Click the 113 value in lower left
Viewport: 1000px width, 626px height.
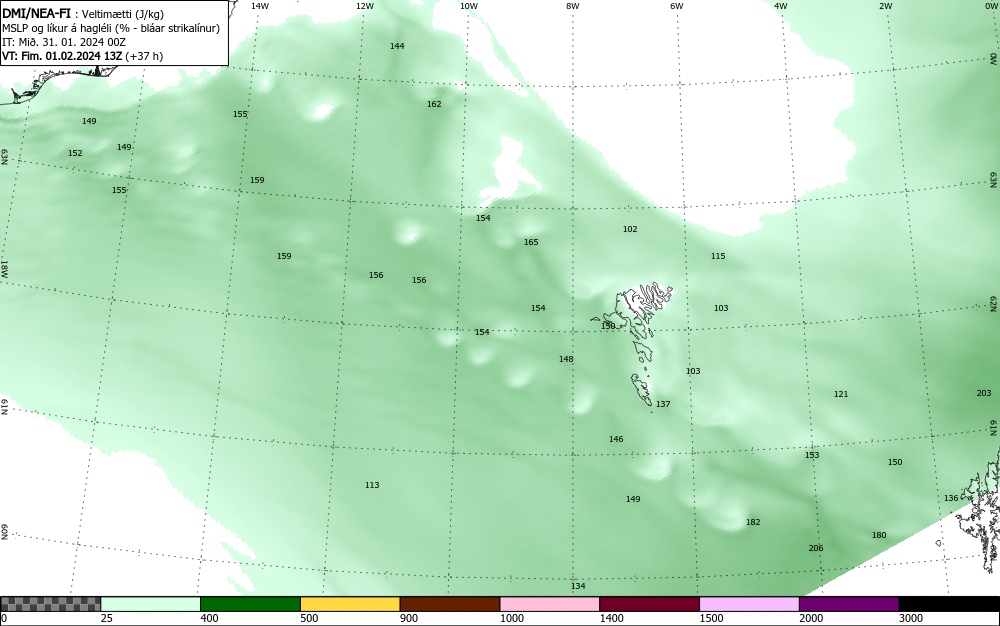pyautogui.click(x=372, y=485)
